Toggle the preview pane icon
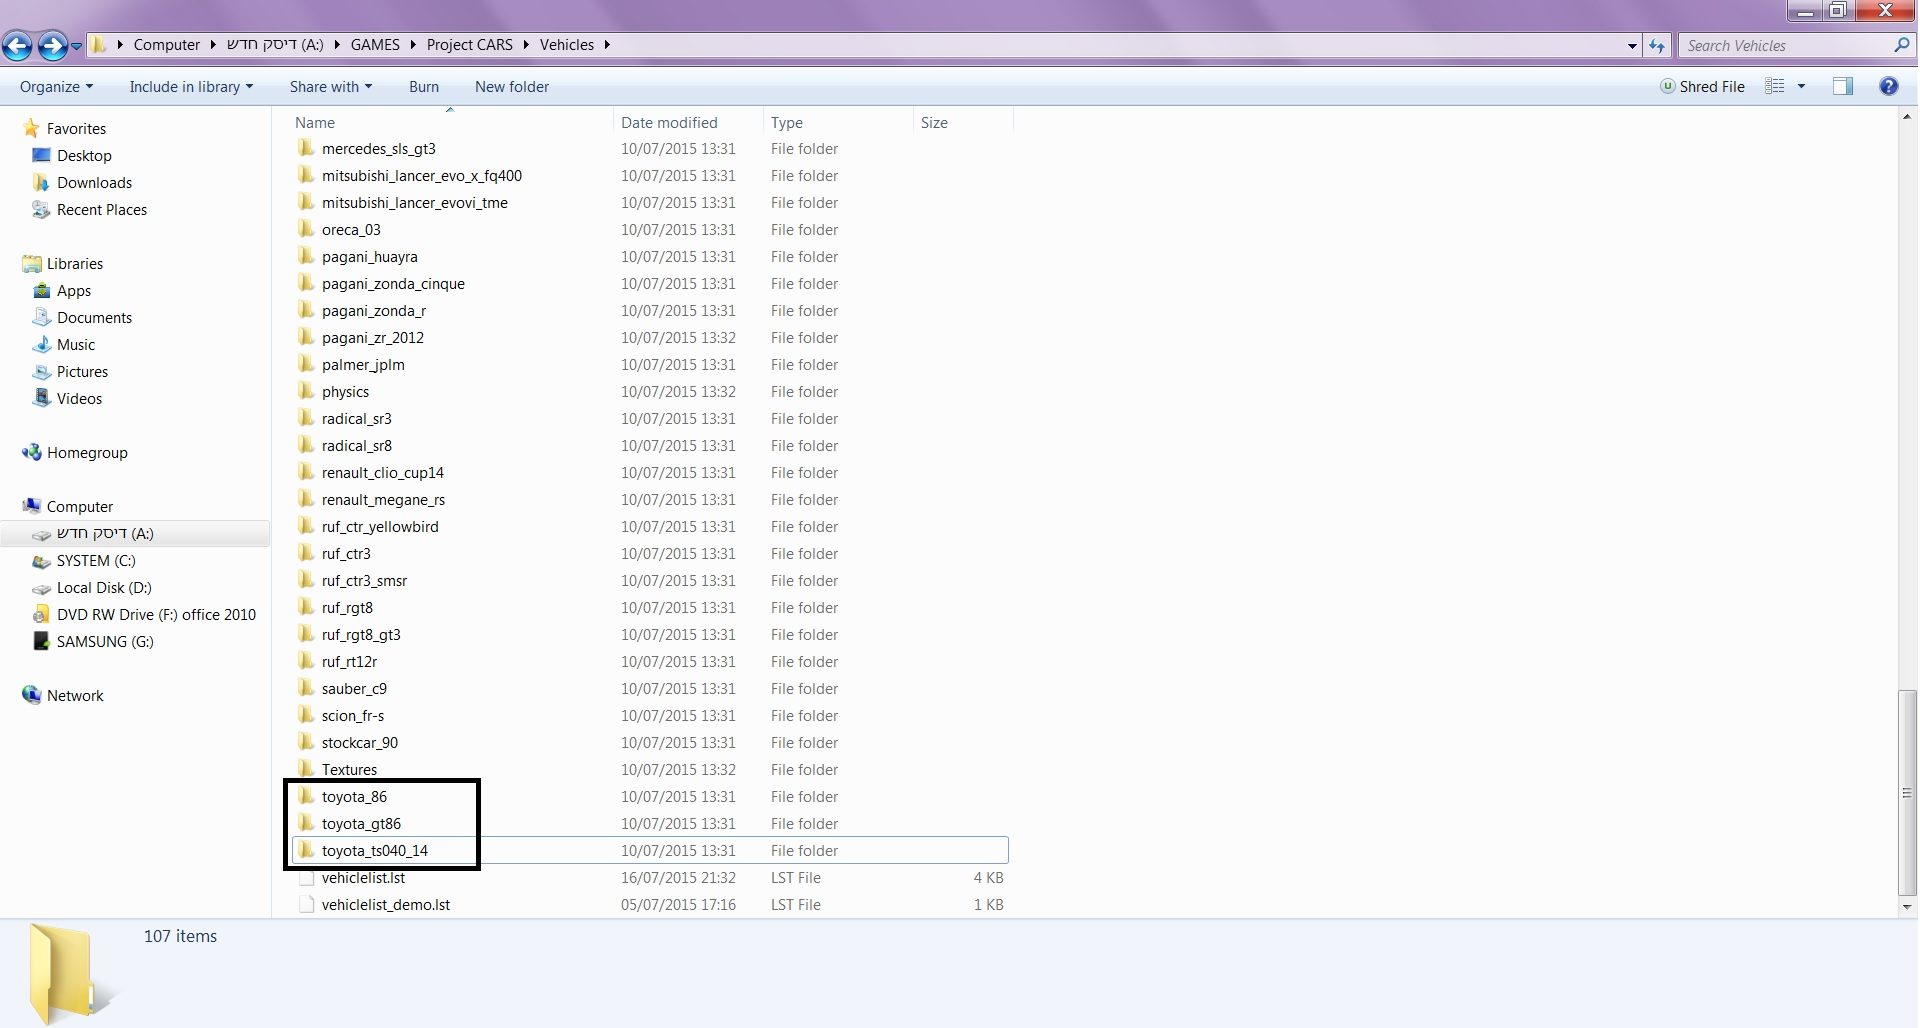The width and height of the screenshot is (1920, 1028). click(1843, 87)
